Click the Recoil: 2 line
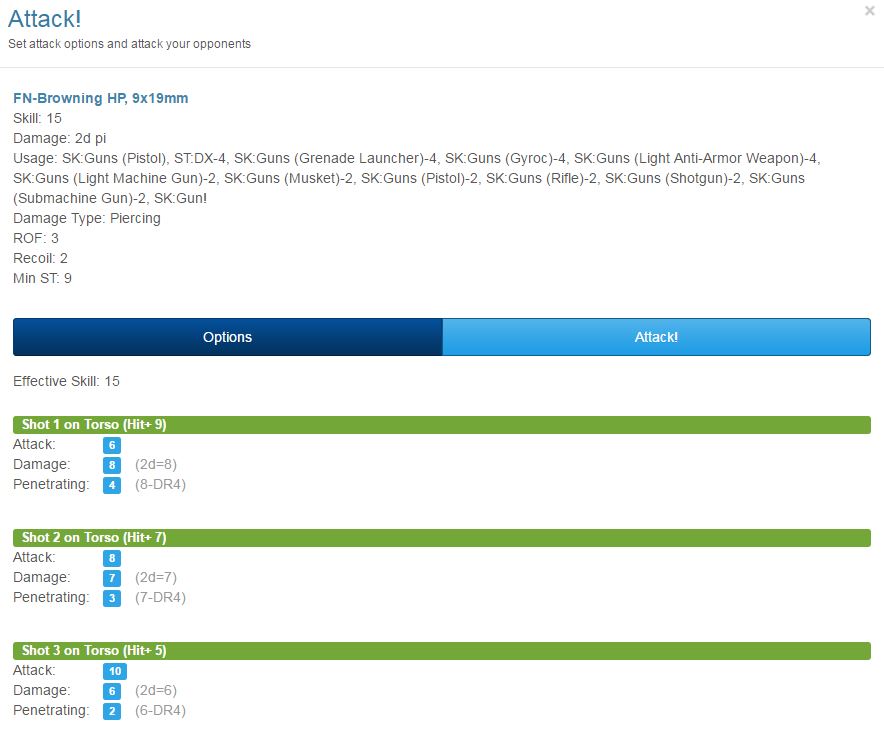The width and height of the screenshot is (884, 736). (41, 258)
